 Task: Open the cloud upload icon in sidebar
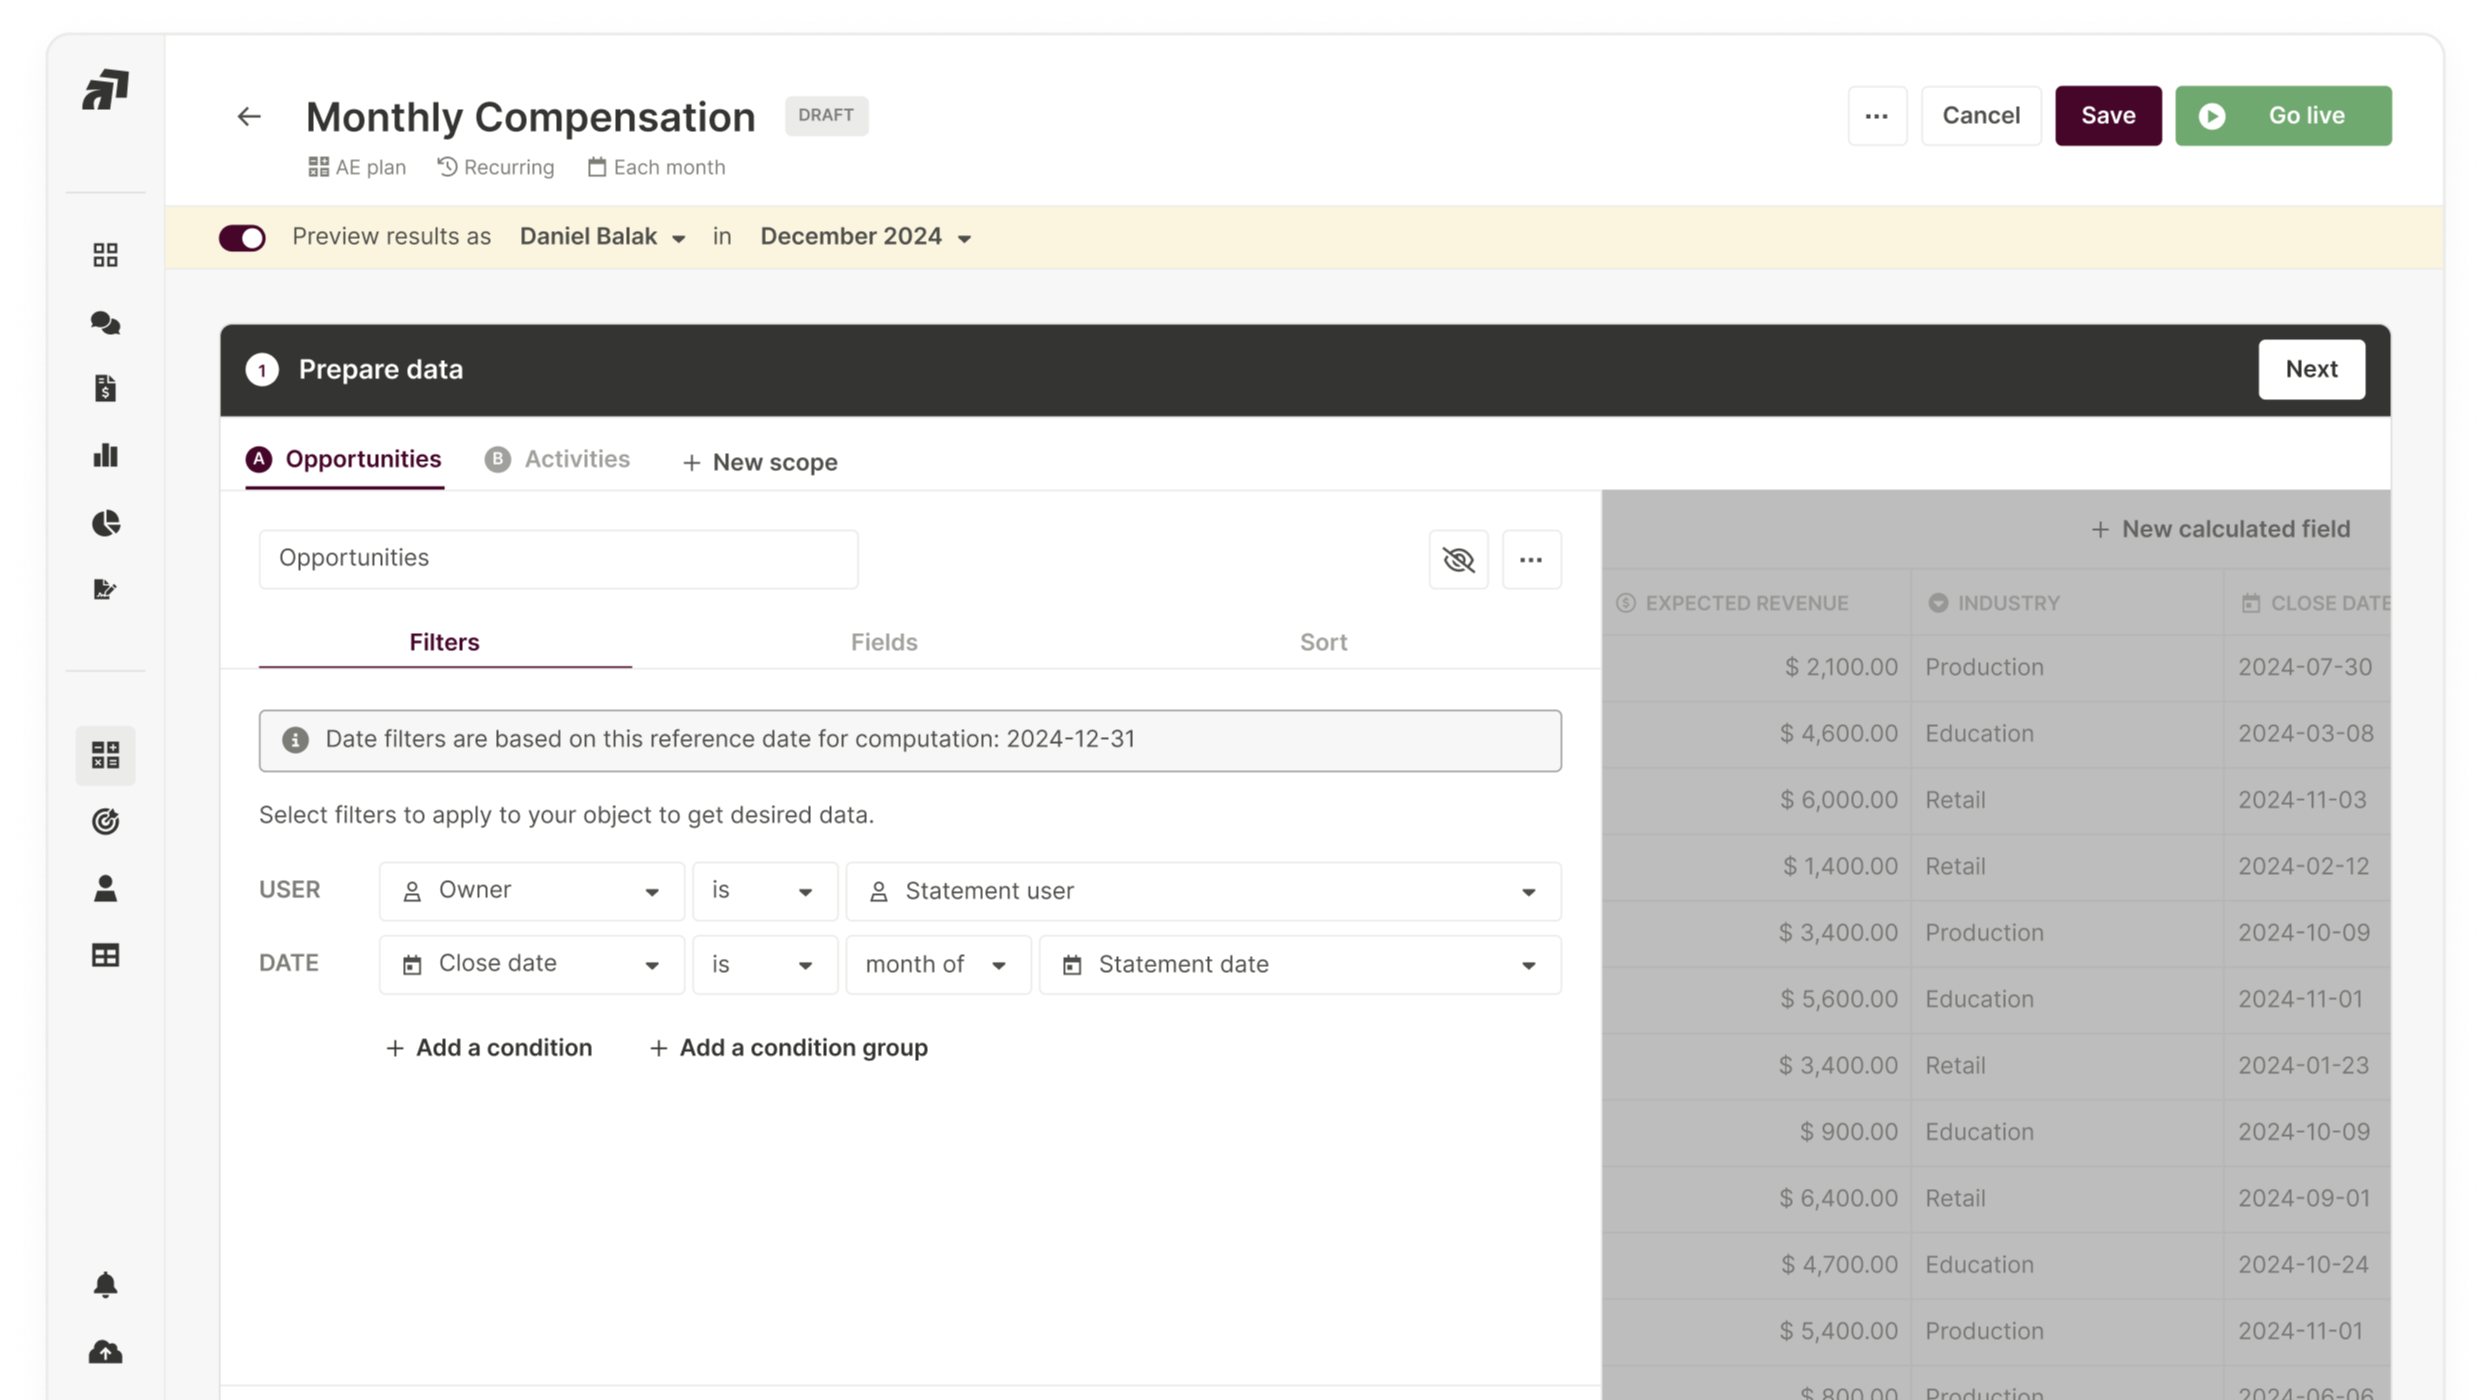[107, 1351]
